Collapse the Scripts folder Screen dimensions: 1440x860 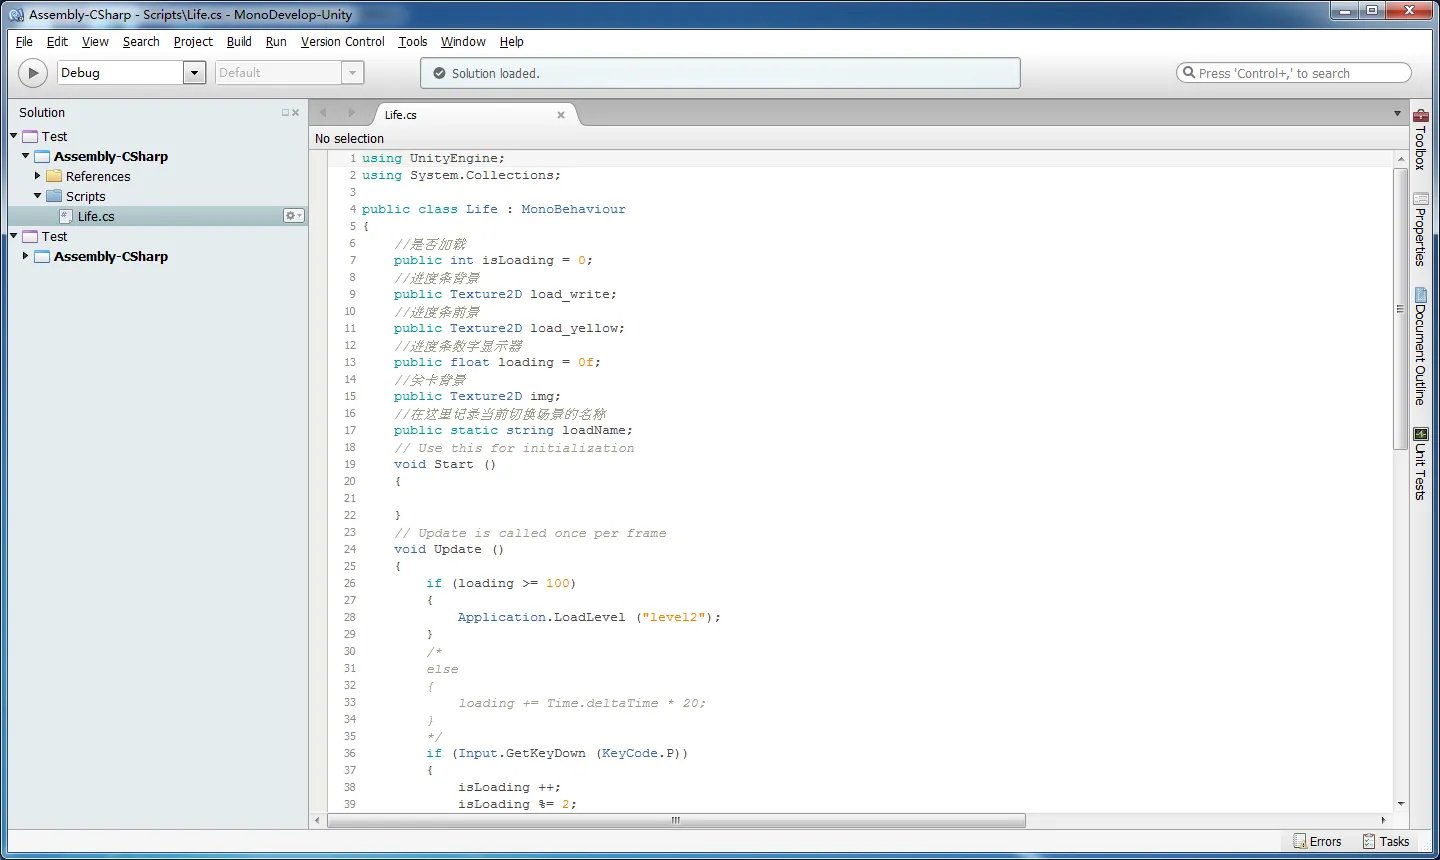[38, 196]
